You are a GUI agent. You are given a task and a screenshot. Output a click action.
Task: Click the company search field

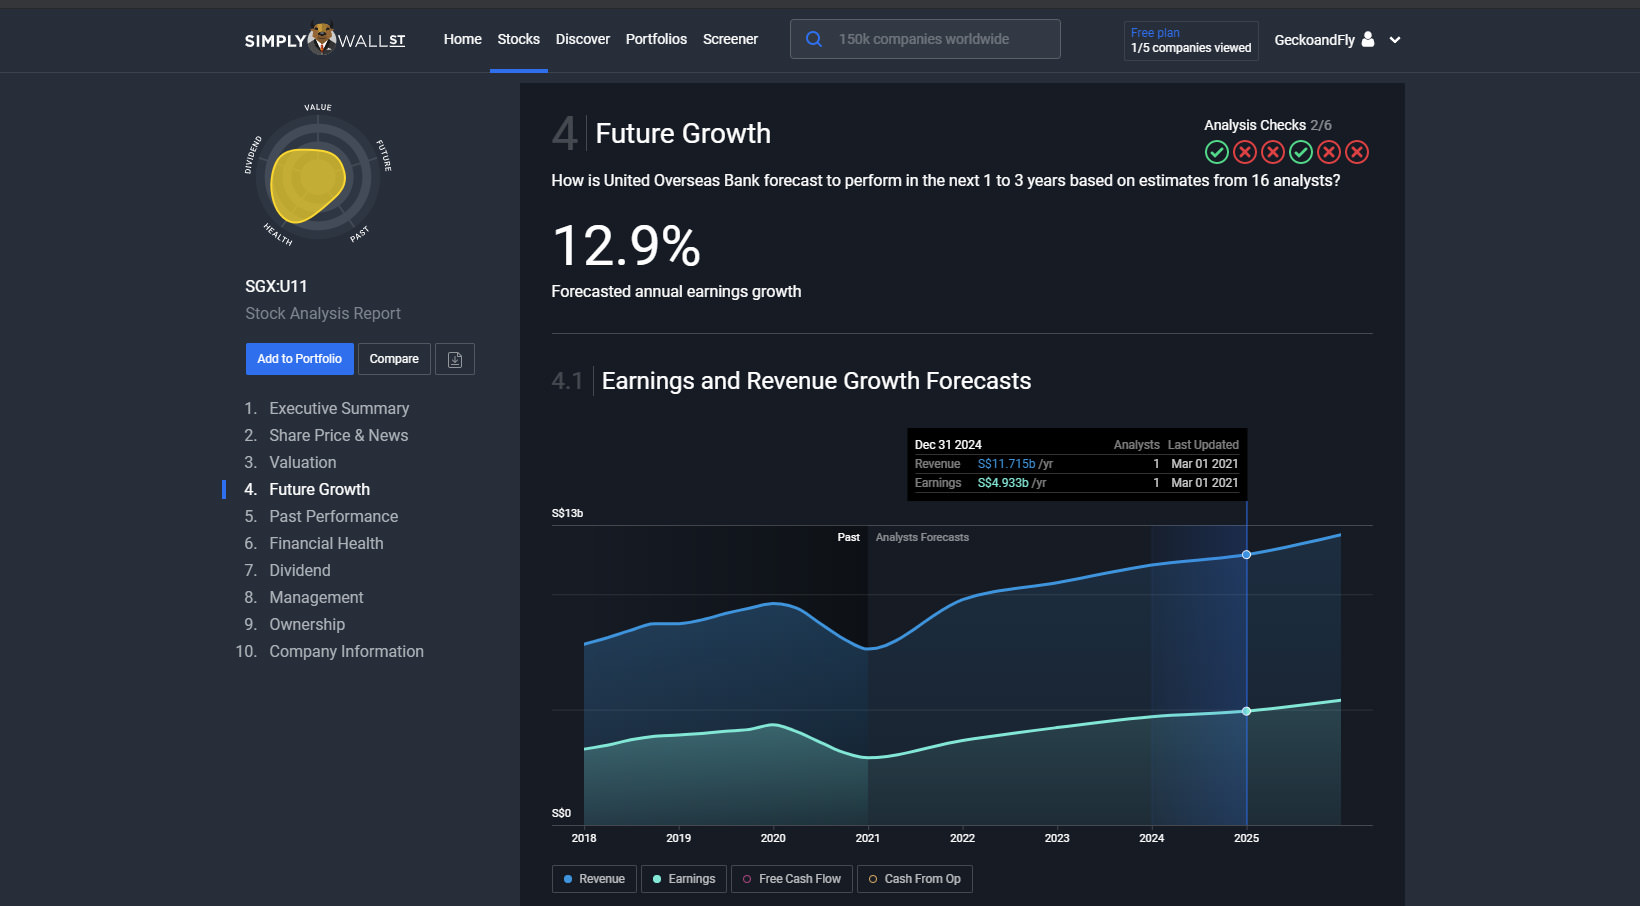925,39
